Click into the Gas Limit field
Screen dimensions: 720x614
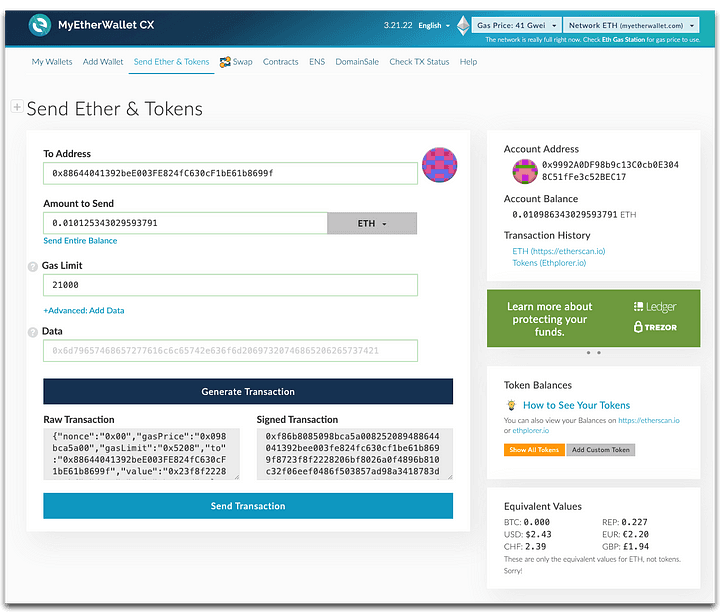[x=230, y=285]
